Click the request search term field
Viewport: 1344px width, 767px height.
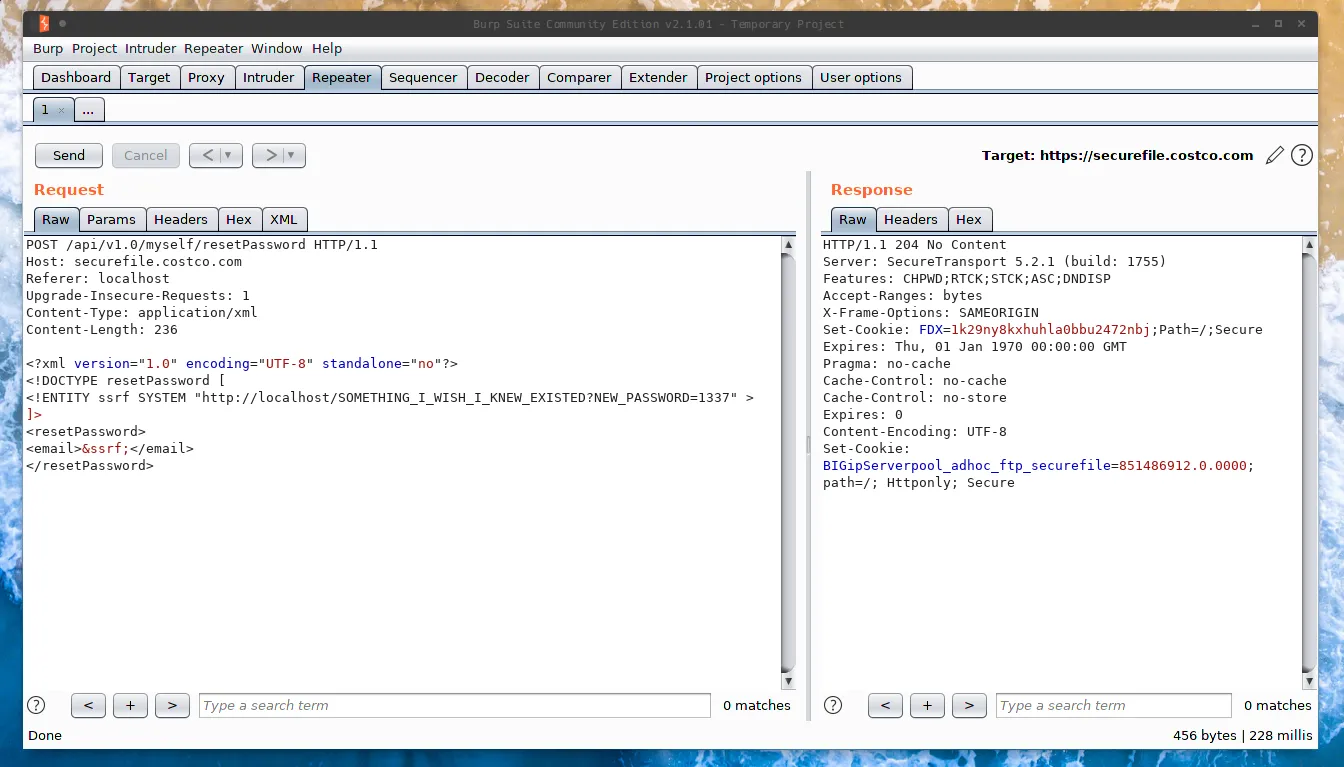455,705
